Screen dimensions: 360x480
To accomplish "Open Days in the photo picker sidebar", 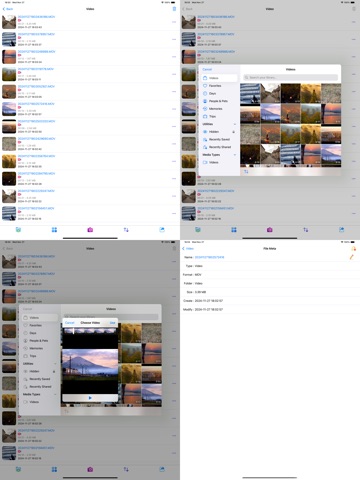I will (x=212, y=93).
